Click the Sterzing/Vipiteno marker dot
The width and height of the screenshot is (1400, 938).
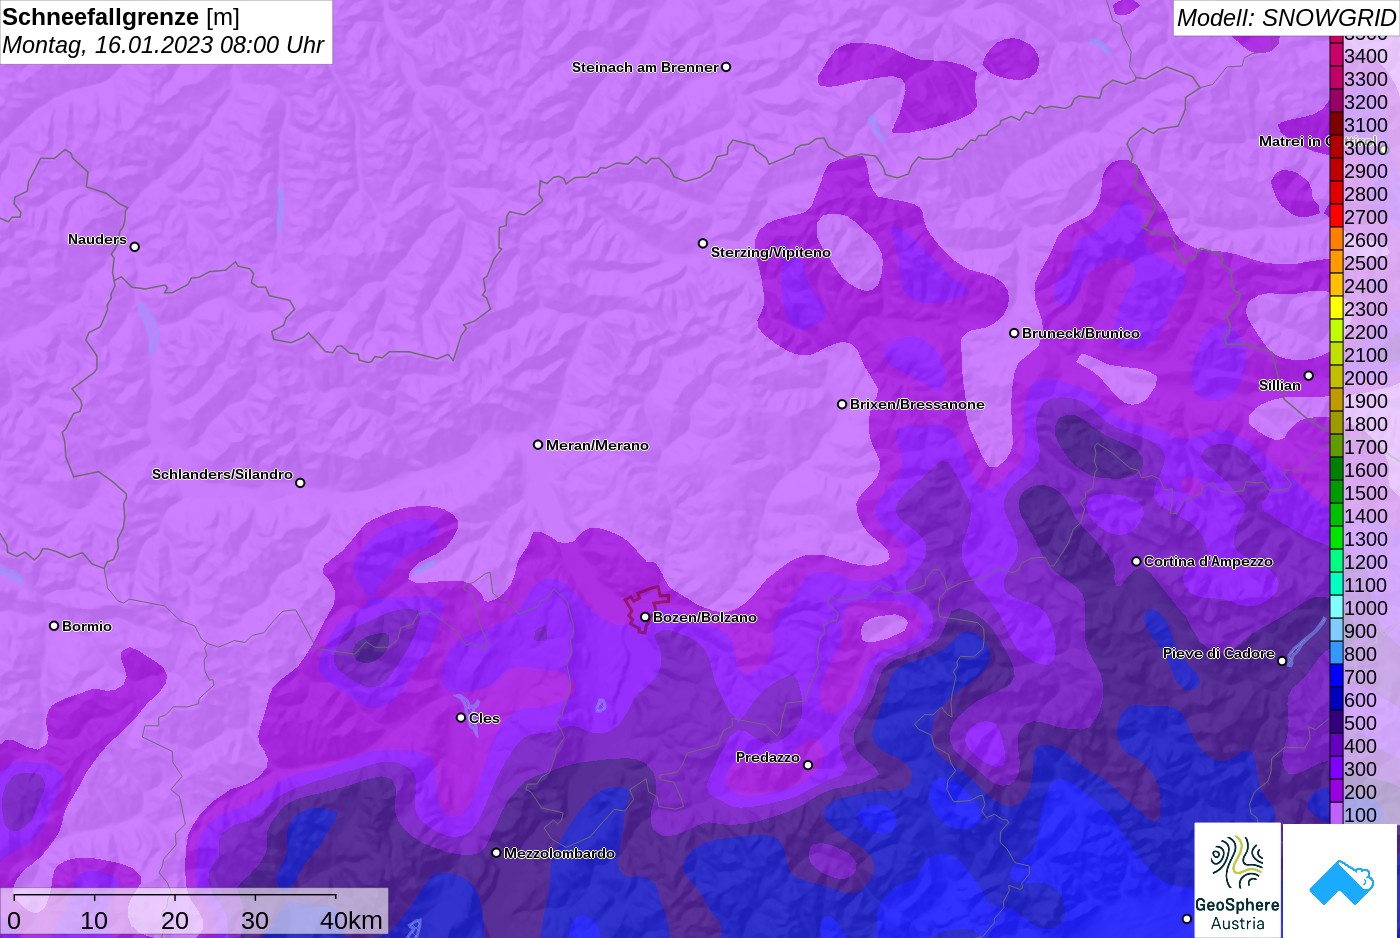[x=703, y=243]
